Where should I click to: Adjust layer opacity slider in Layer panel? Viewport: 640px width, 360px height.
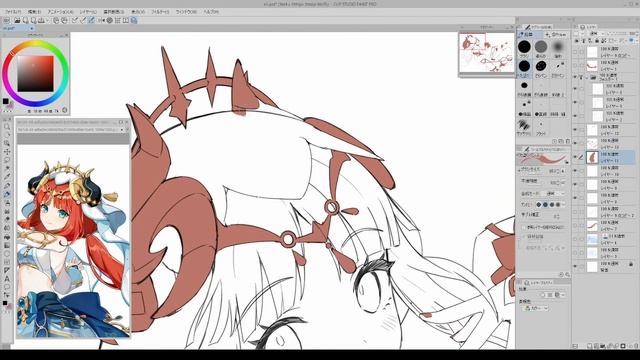[618, 33]
